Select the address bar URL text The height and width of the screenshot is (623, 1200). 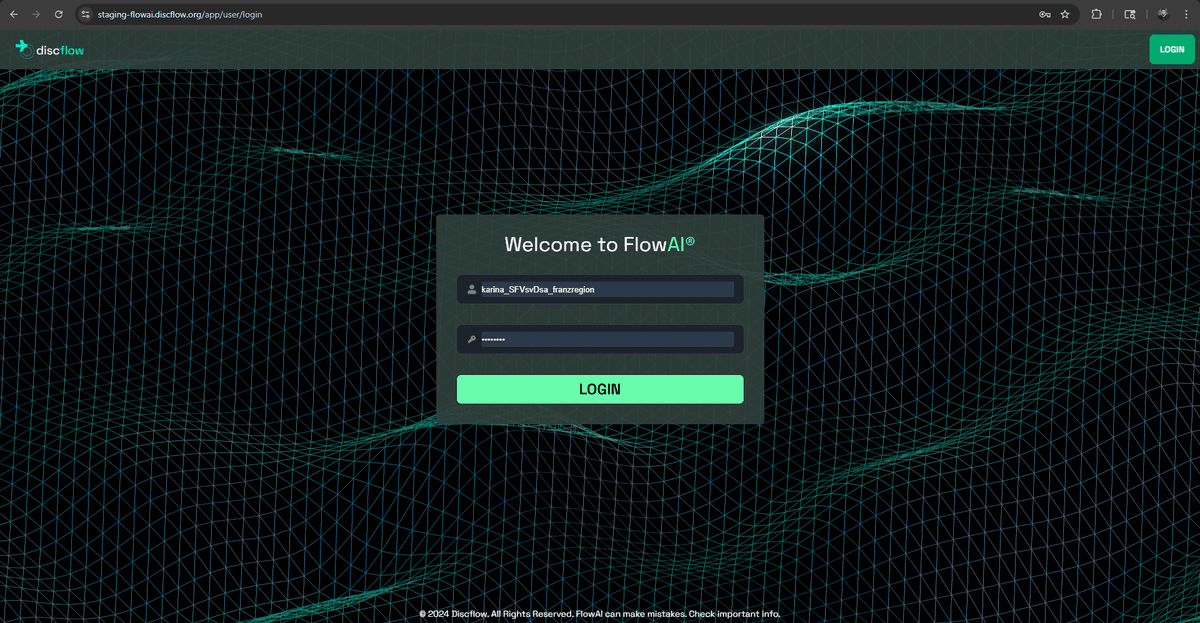(x=180, y=15)
